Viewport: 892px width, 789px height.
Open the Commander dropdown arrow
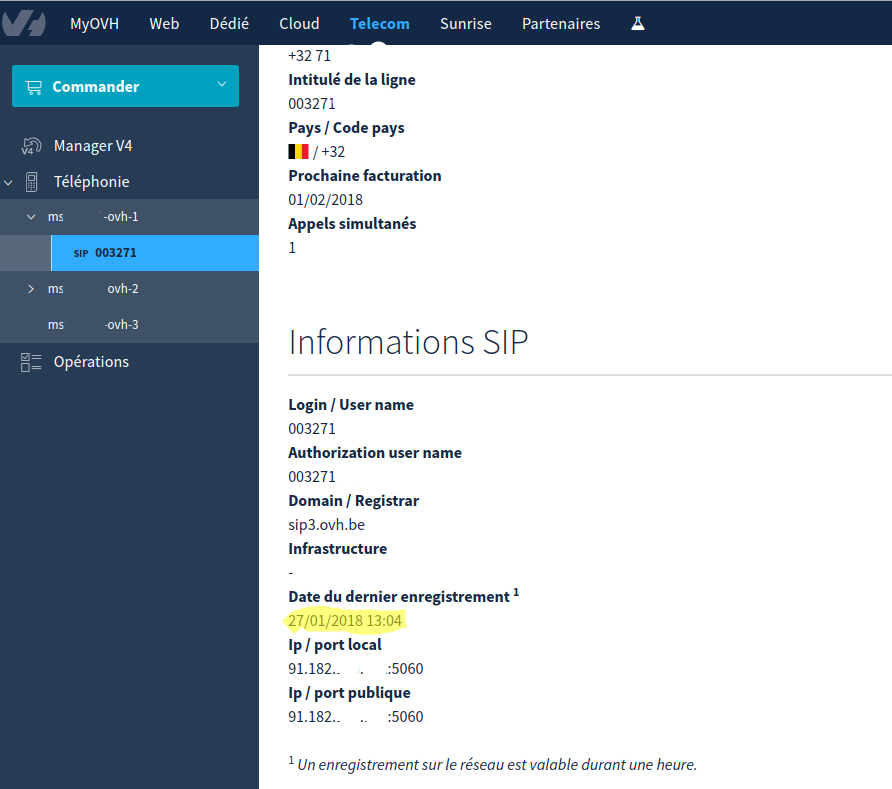click(221, 85)
